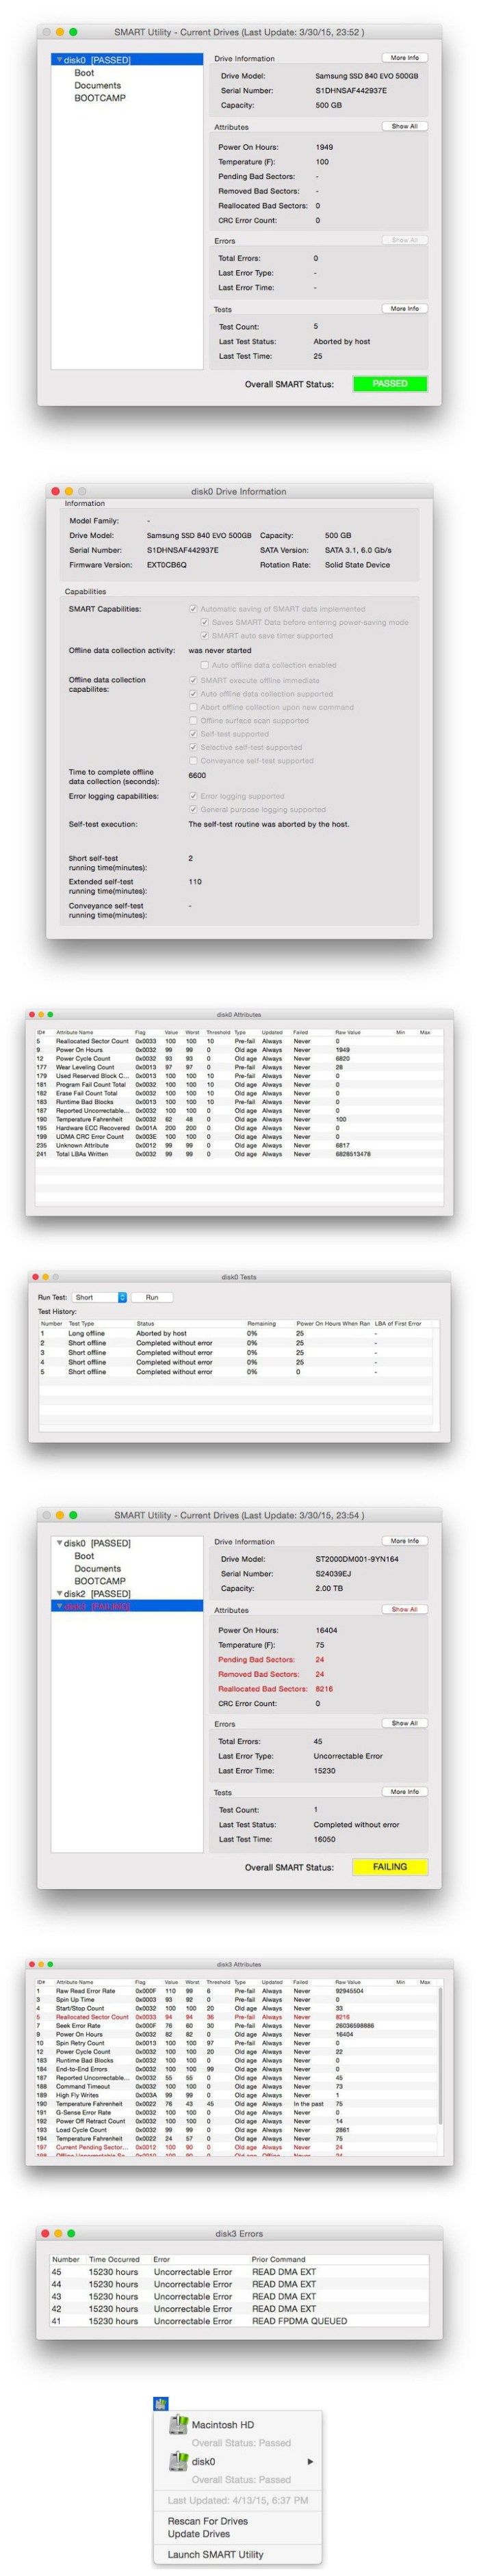Select BOOTCAMP volume in 23:54 window sidebar

pyautogui.click(x=100, y=1581)
